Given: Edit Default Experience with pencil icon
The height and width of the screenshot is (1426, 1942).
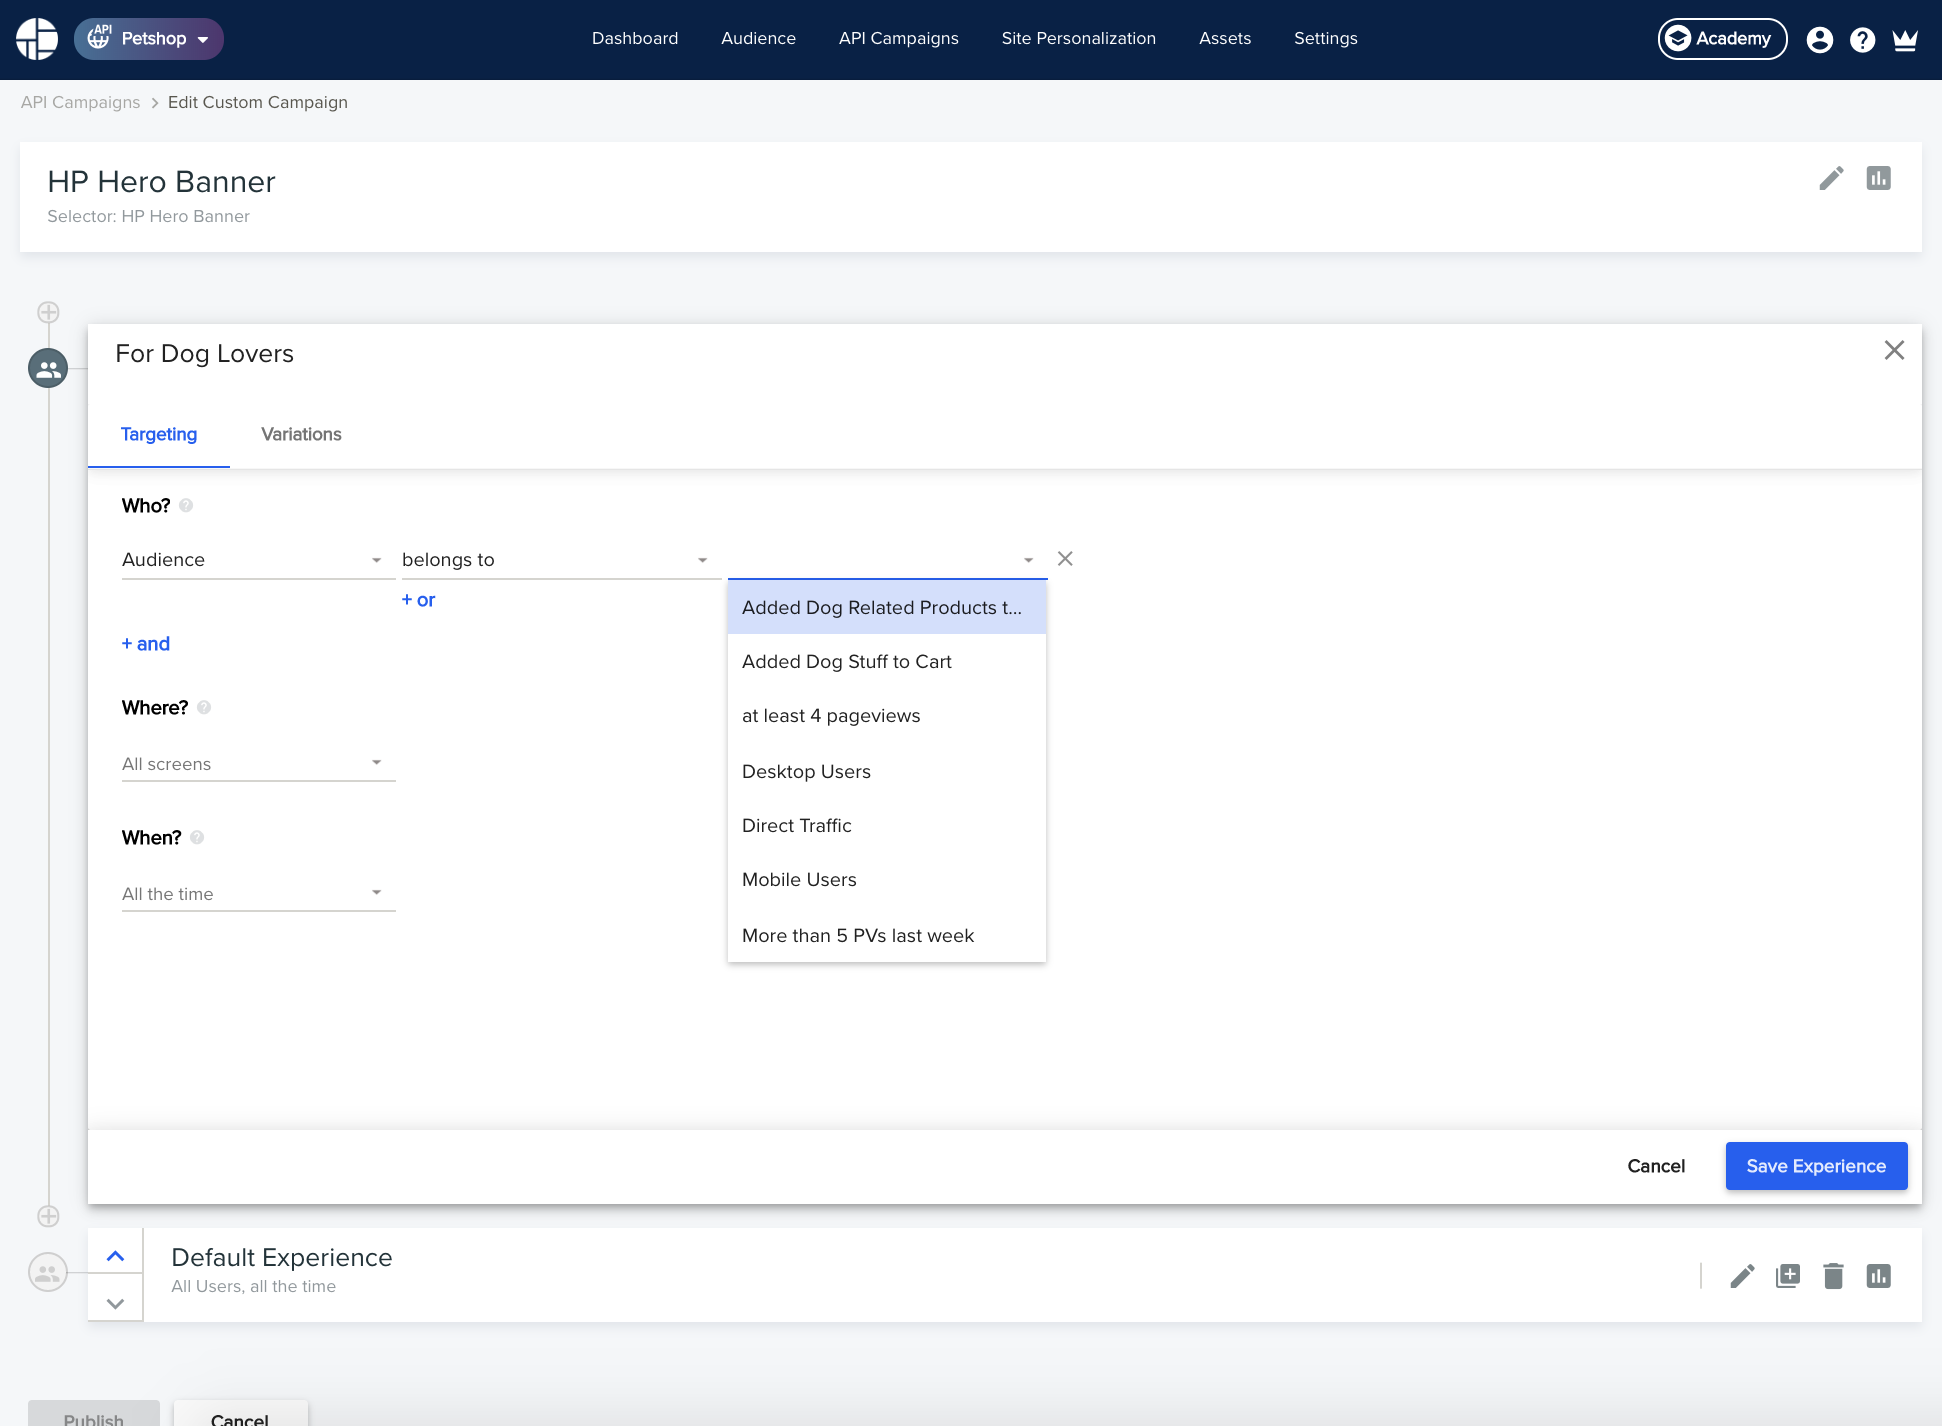Looking at the screenshot, I should point(1742,1276).
